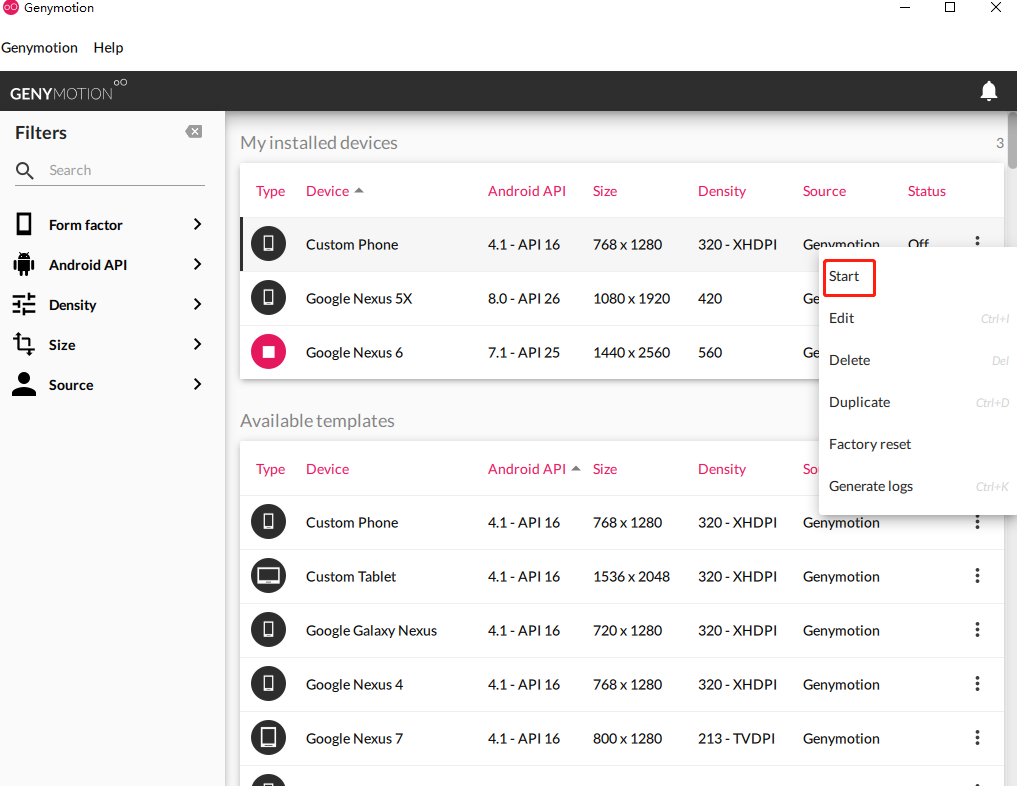Sort installed devices by Android API header

[527, 191]
